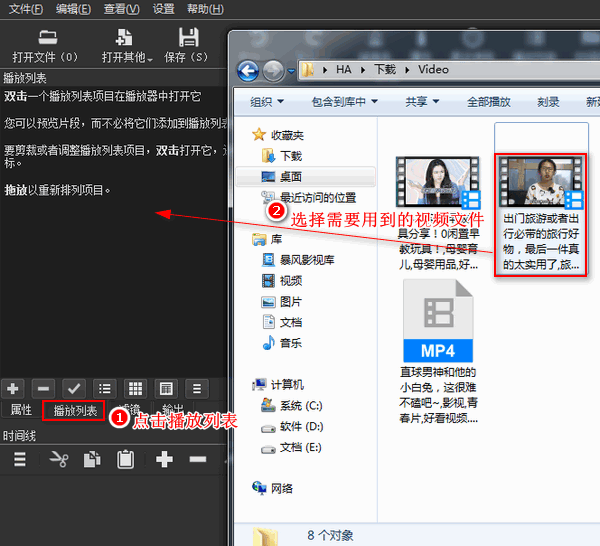Click the 8 个对象 status text
The image size is (600, 546).
pyautogui.click(x=330, y=535)
